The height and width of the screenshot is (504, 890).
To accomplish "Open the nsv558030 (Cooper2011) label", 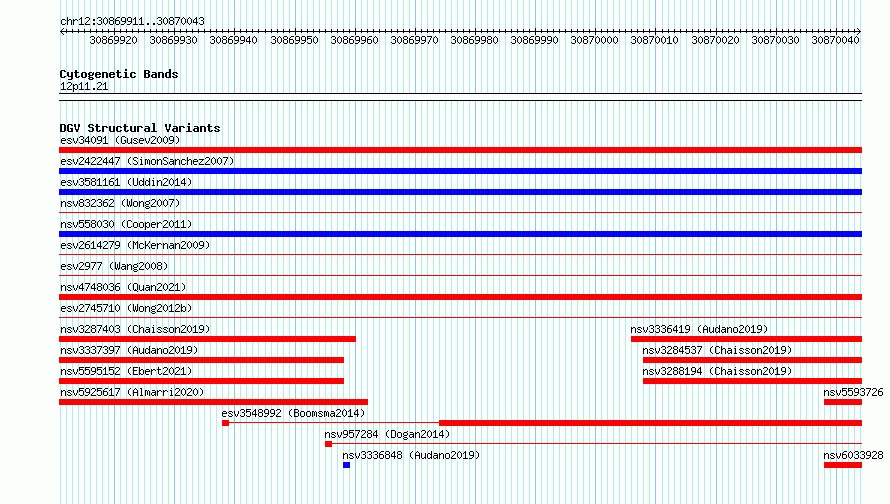I will click(126, 224).
